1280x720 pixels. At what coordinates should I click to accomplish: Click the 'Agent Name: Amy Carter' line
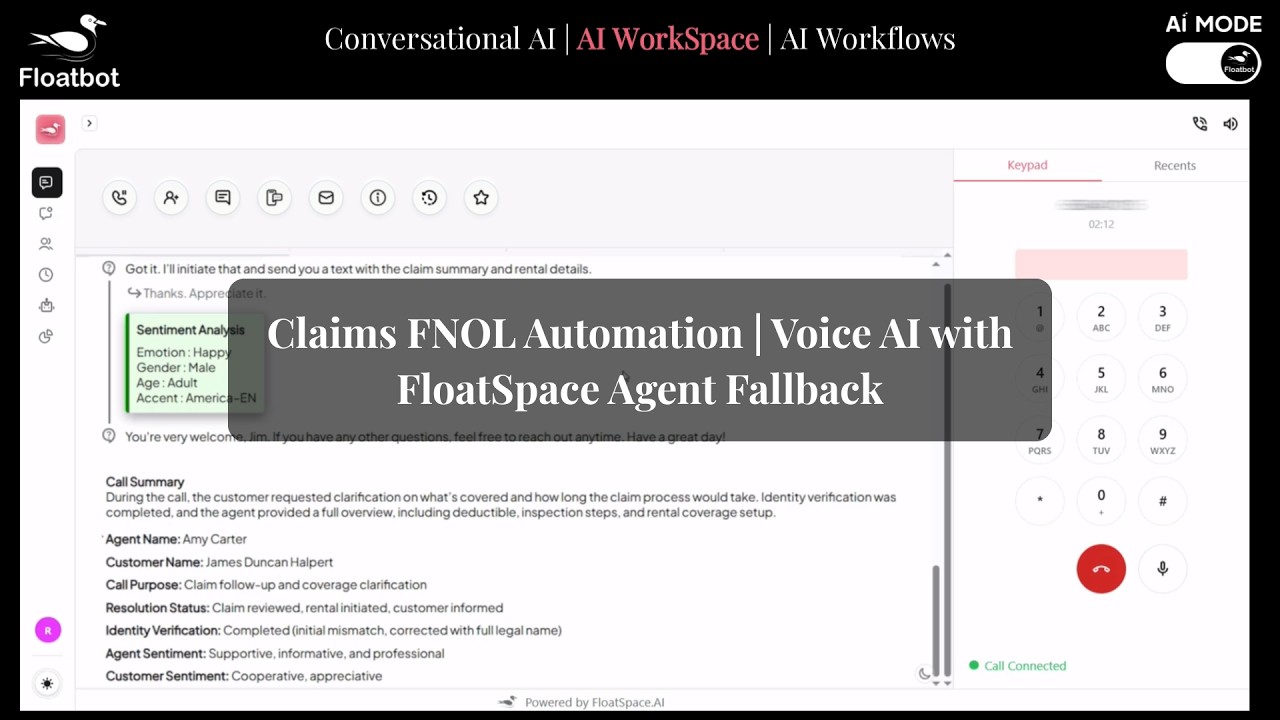176,539
